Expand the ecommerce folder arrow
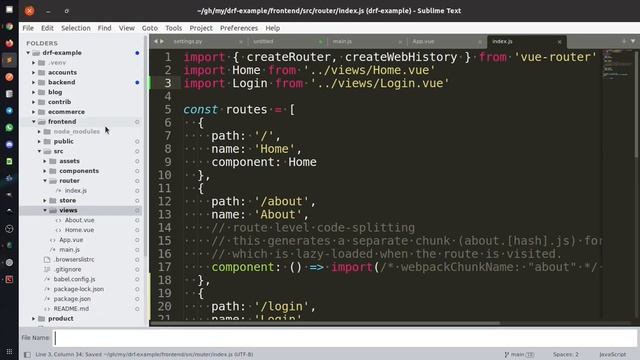The height and width of the screenshot is (360, 640). 34,112
